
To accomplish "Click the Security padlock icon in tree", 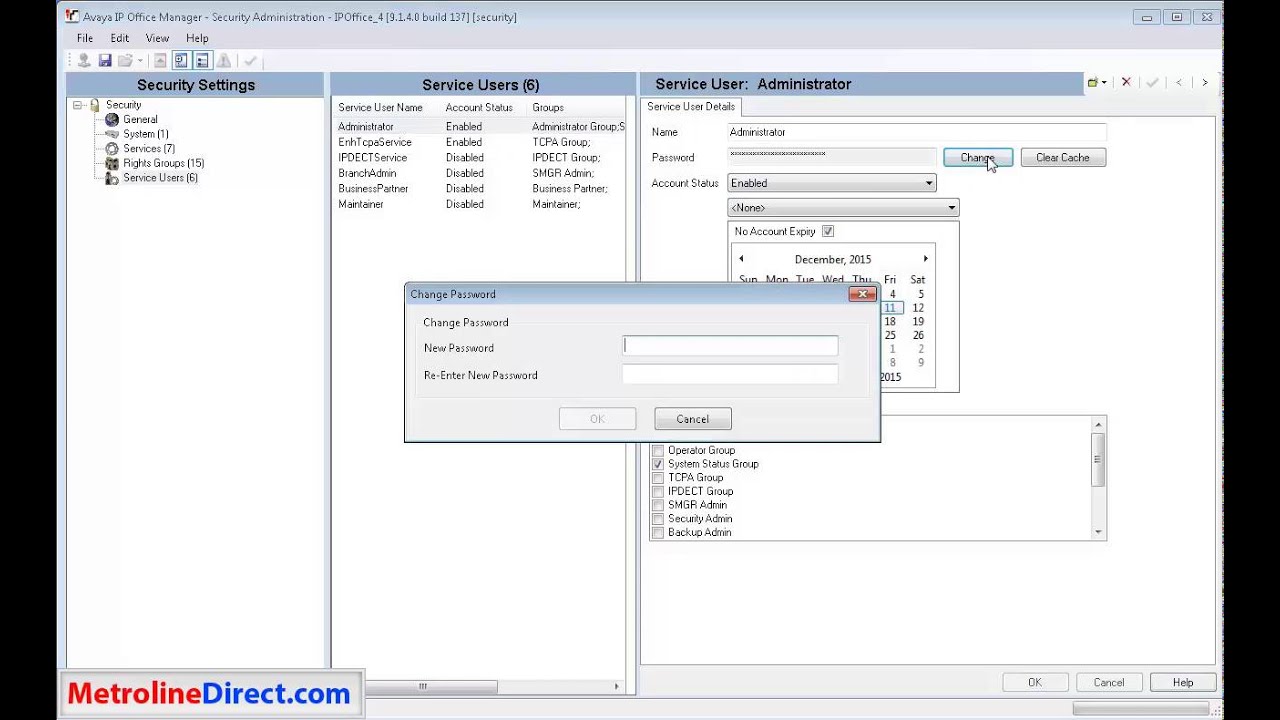I will [x=95, y=105].
